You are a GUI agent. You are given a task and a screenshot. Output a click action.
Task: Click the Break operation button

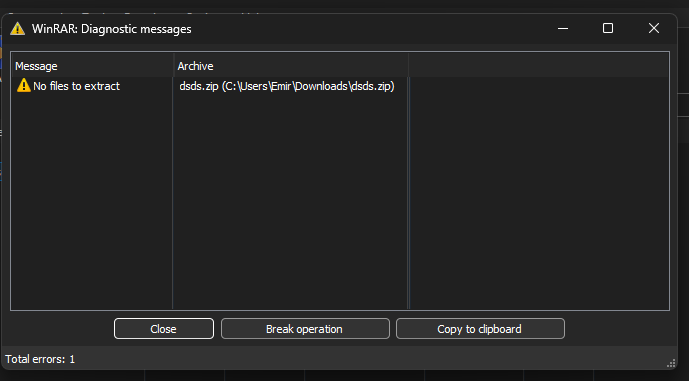coord(305,329)
